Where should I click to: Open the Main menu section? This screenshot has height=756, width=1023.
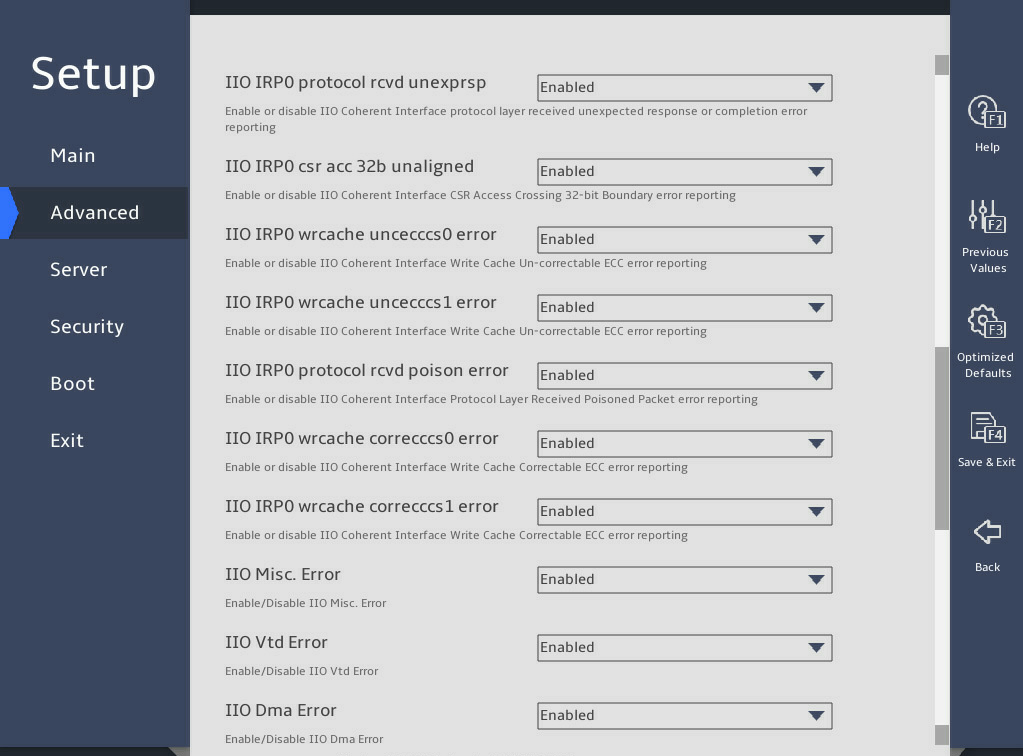point(72,155)
